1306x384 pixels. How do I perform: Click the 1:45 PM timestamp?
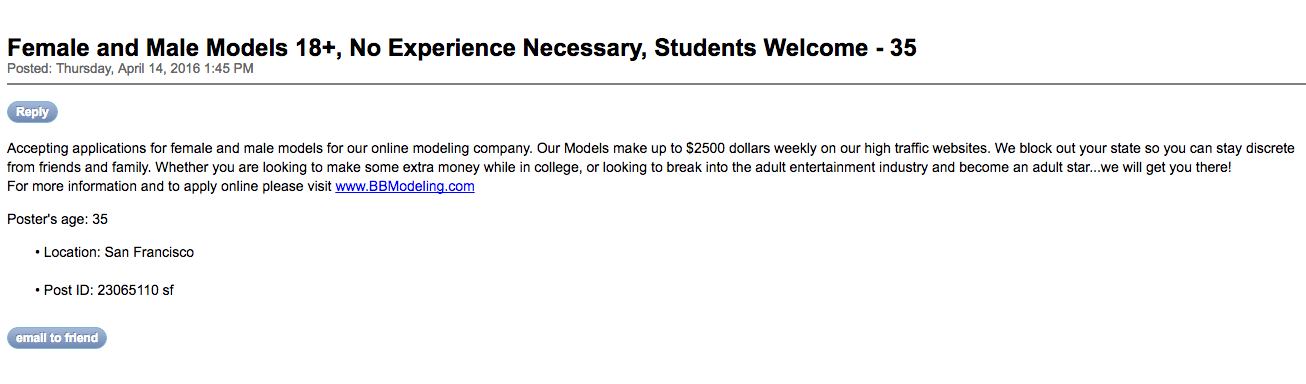tap(230, 69)
